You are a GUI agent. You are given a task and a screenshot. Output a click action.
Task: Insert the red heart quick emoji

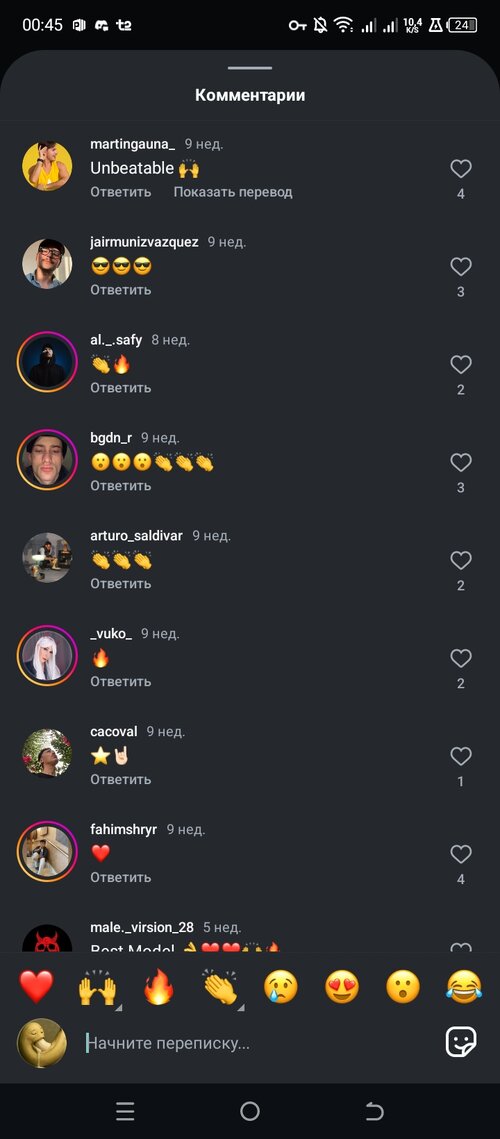coord(36,987)
